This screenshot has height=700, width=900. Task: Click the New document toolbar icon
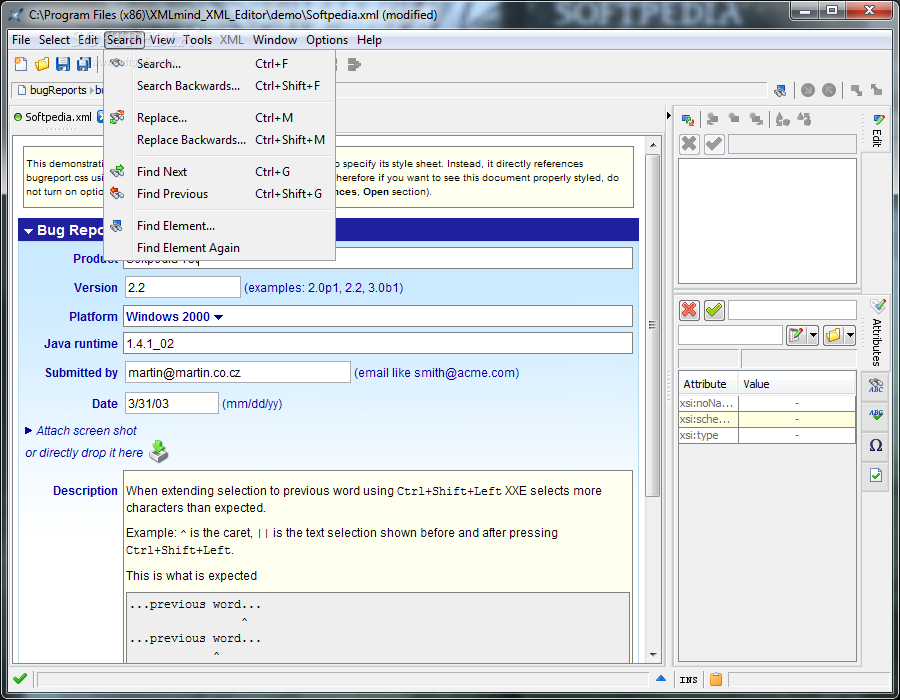21,64
